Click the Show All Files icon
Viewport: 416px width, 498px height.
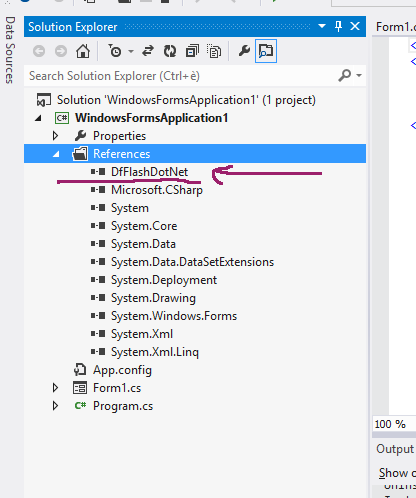[214, 51]
